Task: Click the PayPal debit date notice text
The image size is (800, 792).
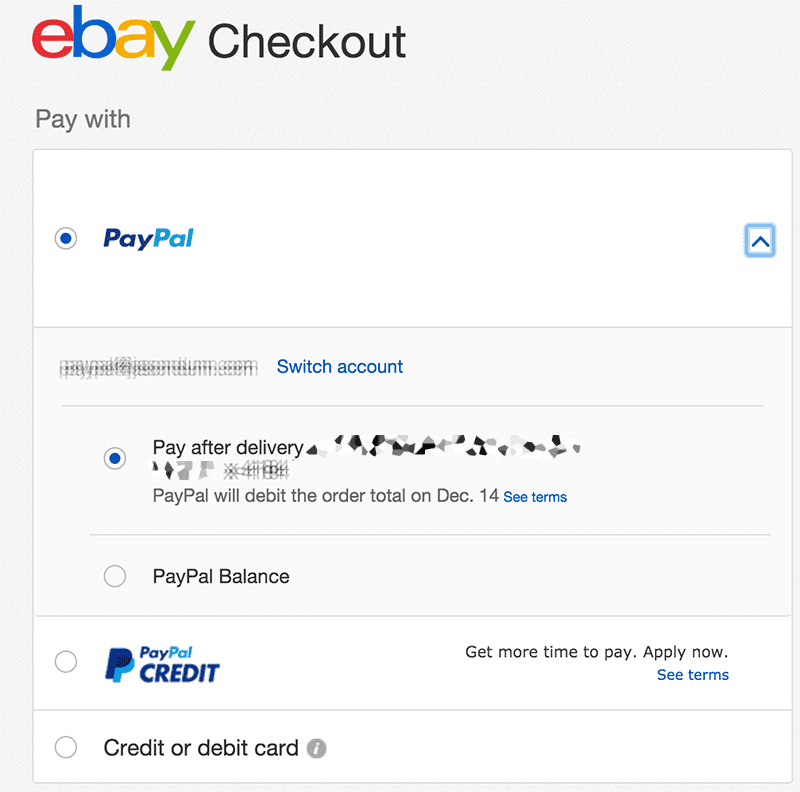Action: (326, 496)
